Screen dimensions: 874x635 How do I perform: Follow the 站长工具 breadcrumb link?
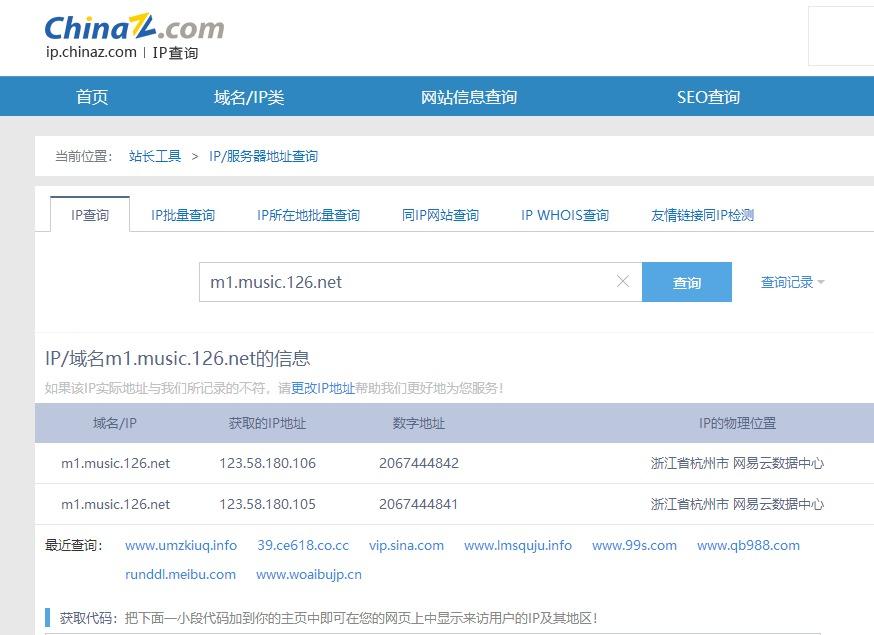155,156
